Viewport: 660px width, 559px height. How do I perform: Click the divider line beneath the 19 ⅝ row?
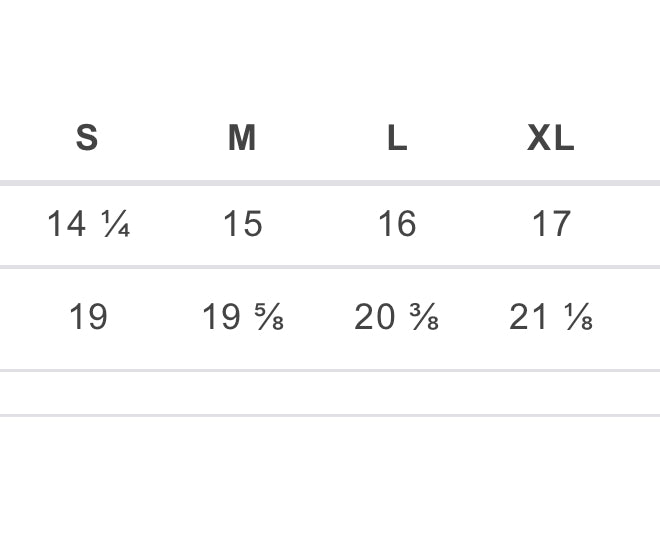point(330,370)
